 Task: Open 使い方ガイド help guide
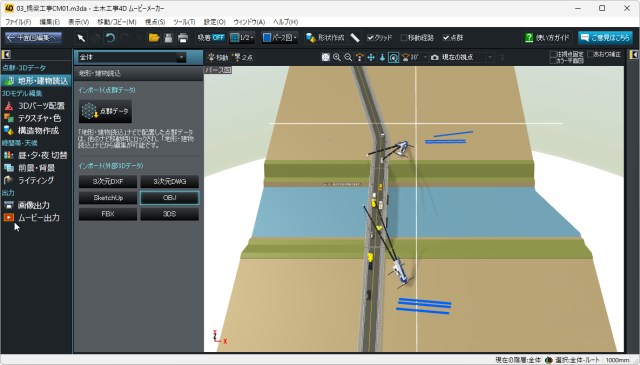[x=547, y=38]
